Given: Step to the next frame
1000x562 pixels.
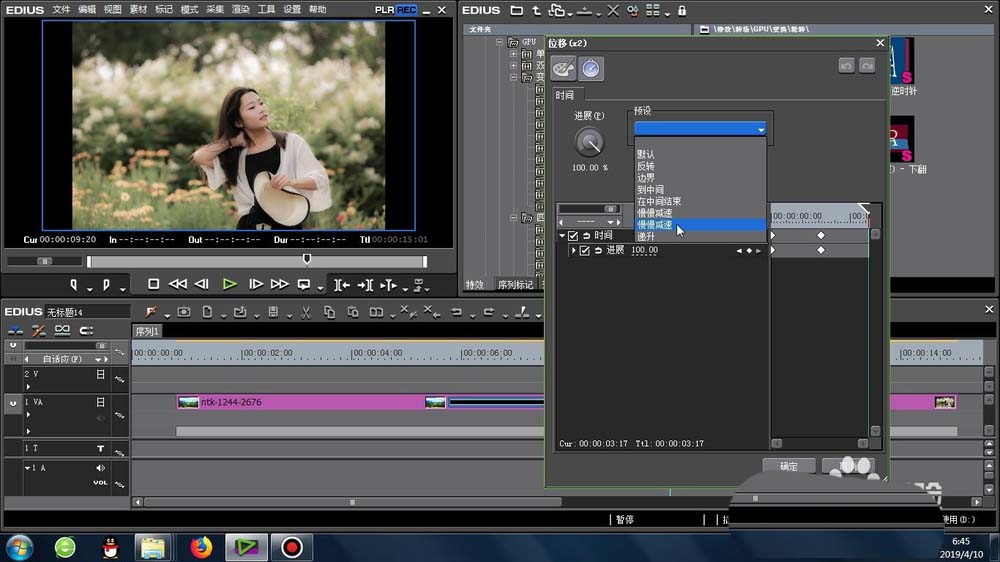Looking at the screenshot, I should 256,285.
